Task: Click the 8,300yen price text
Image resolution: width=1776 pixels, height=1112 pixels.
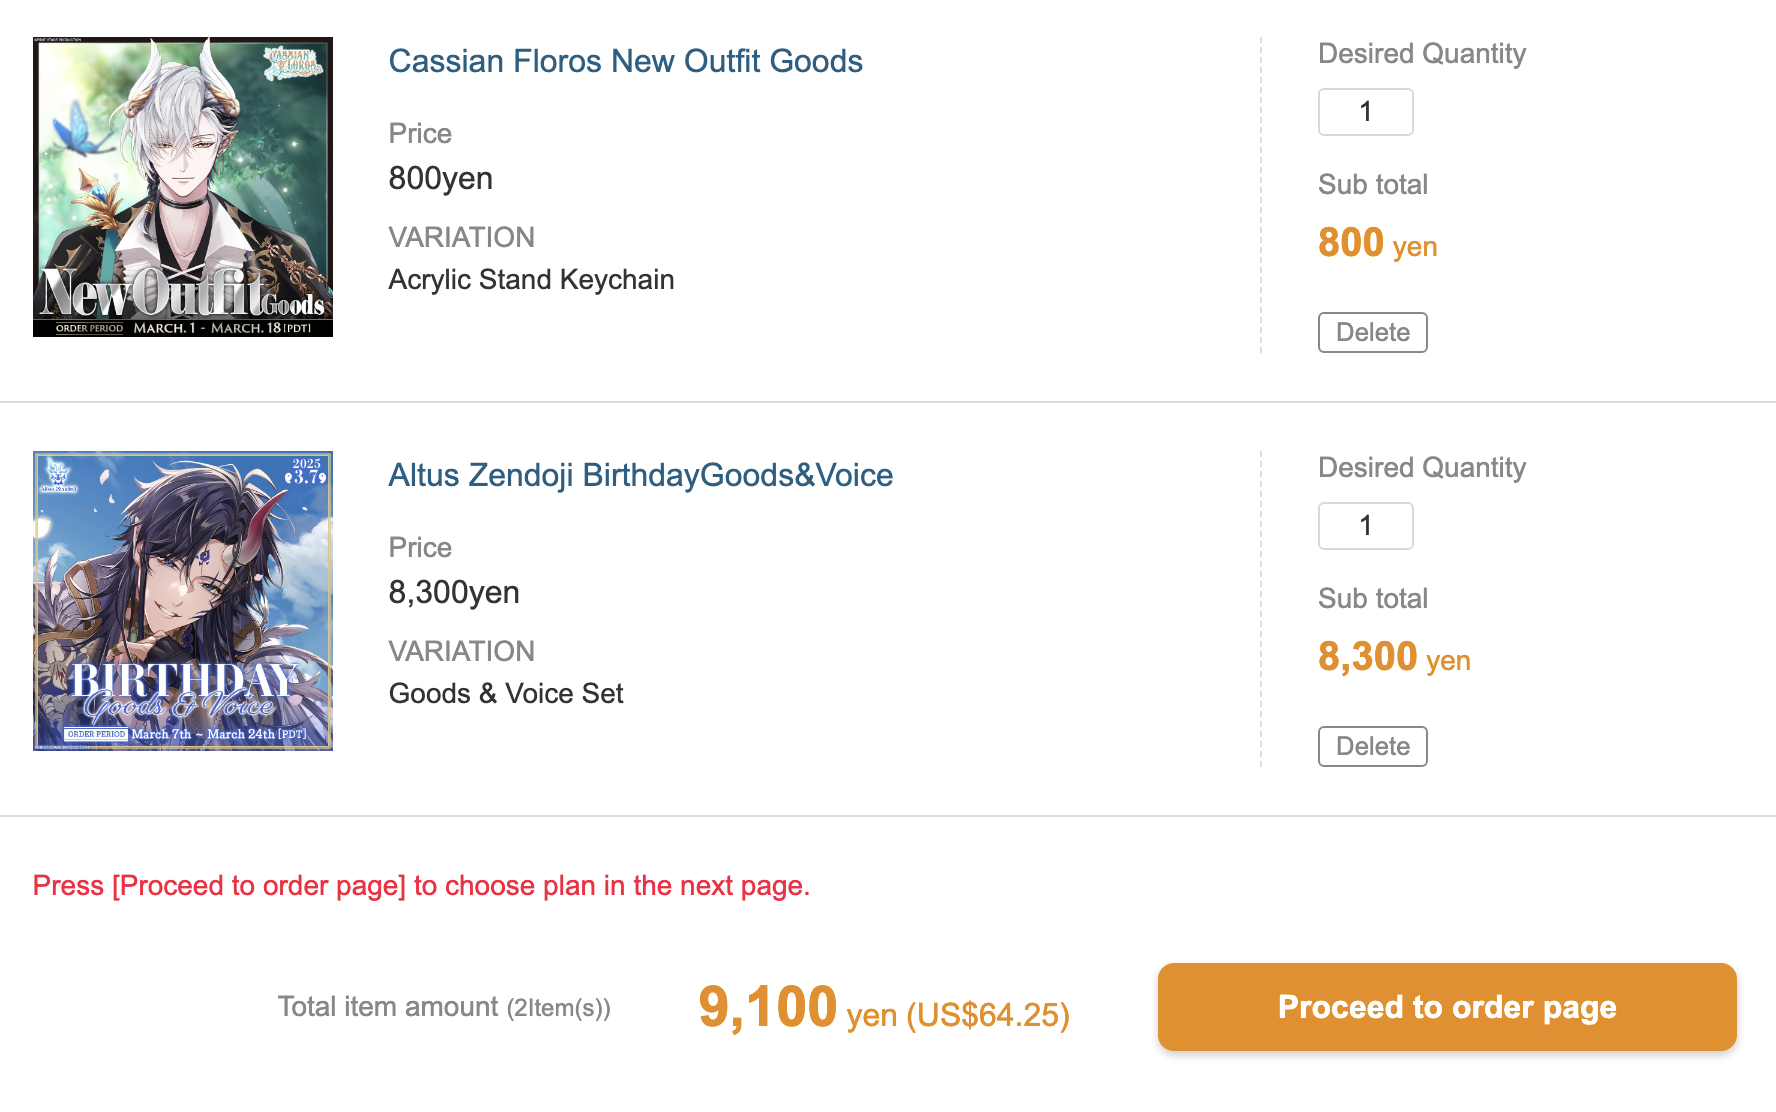Action: click(x=454, y=593)
